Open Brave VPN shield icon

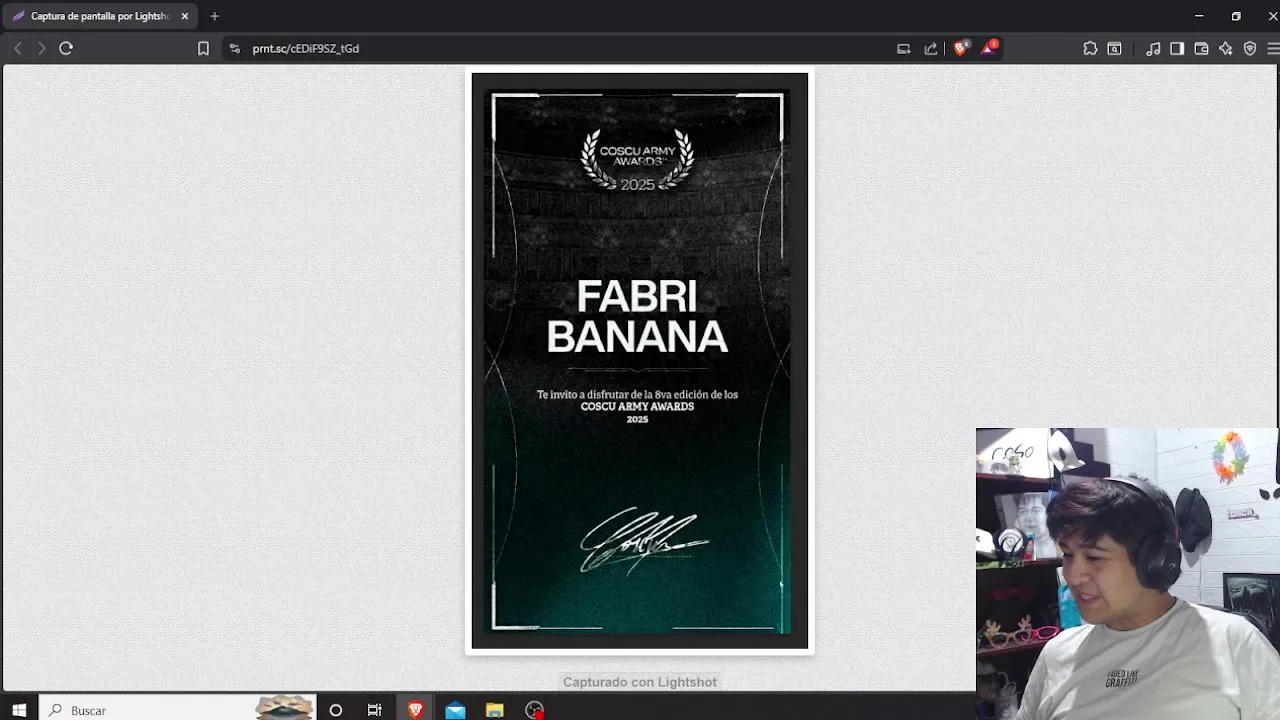point(1250,48)
